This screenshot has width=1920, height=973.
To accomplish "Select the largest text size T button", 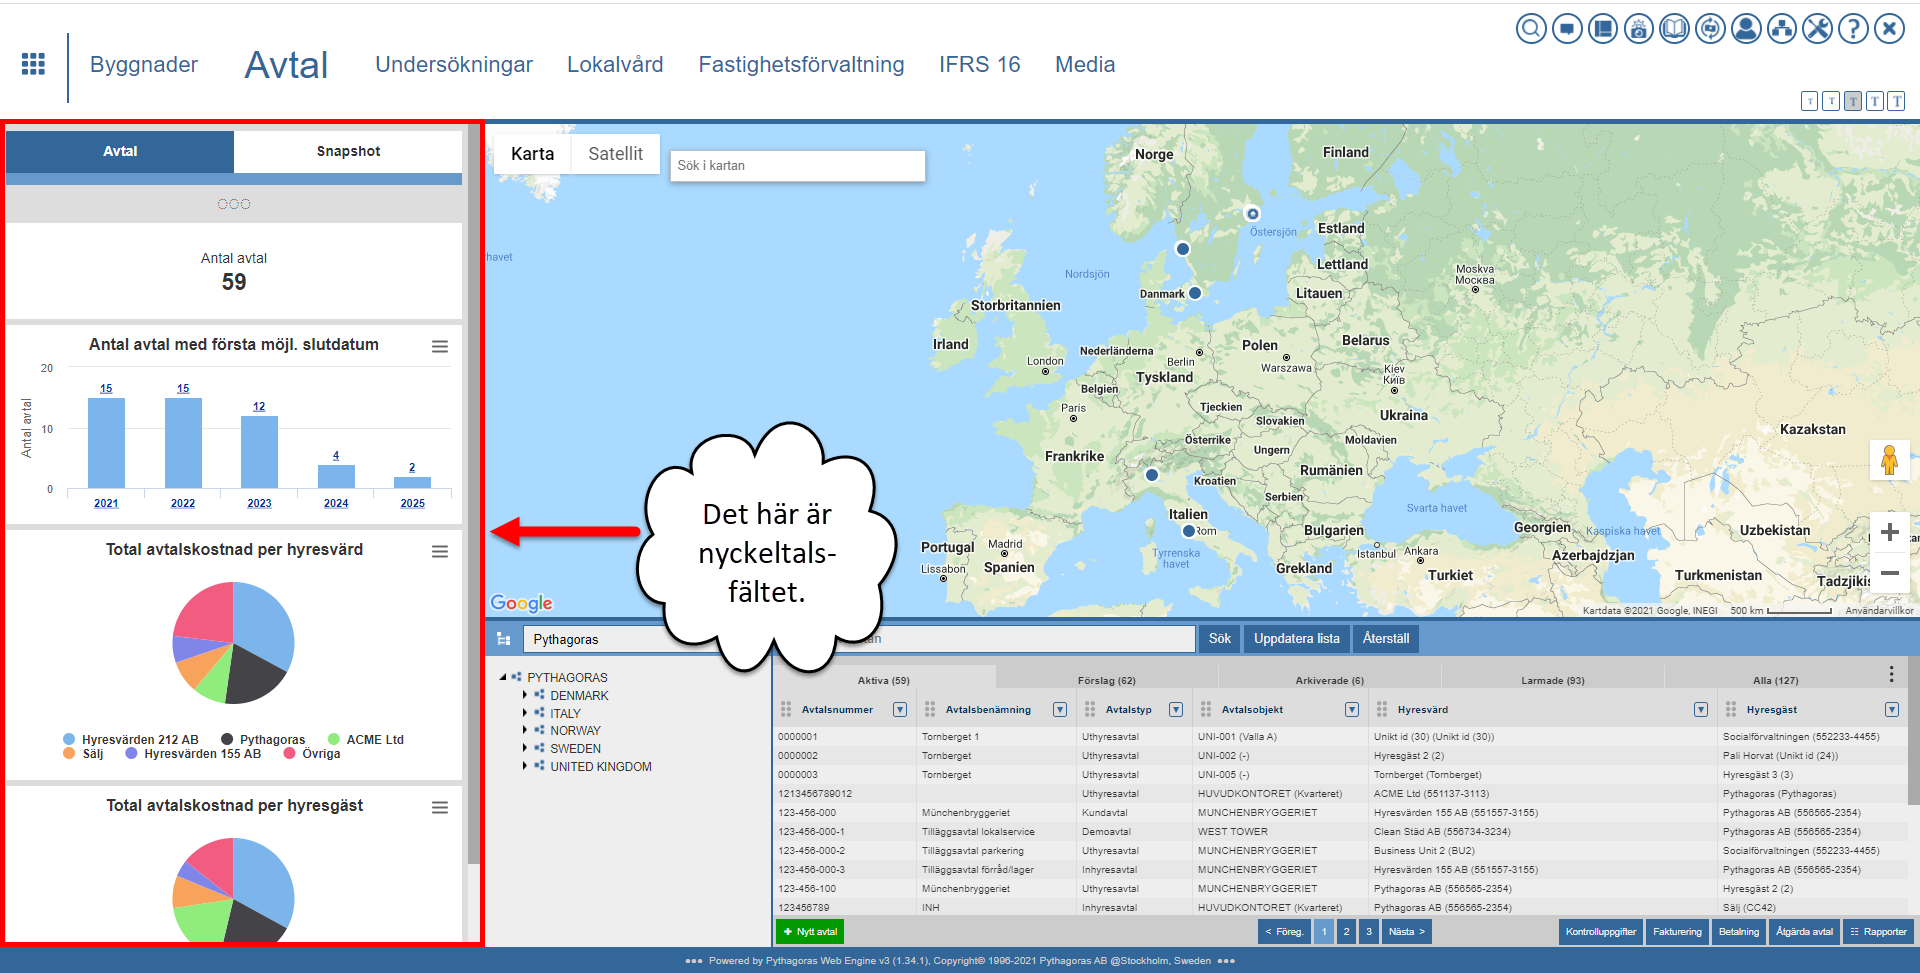I will (1897, 101).
